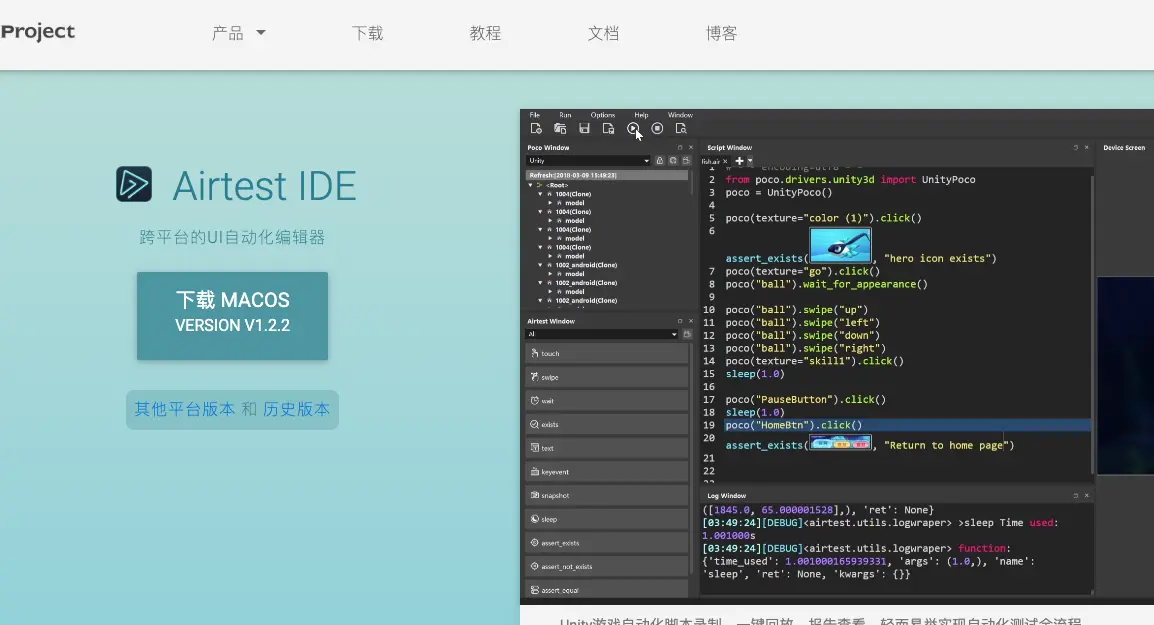Click the Poco refresh tree icon

(x=673, y=160)
